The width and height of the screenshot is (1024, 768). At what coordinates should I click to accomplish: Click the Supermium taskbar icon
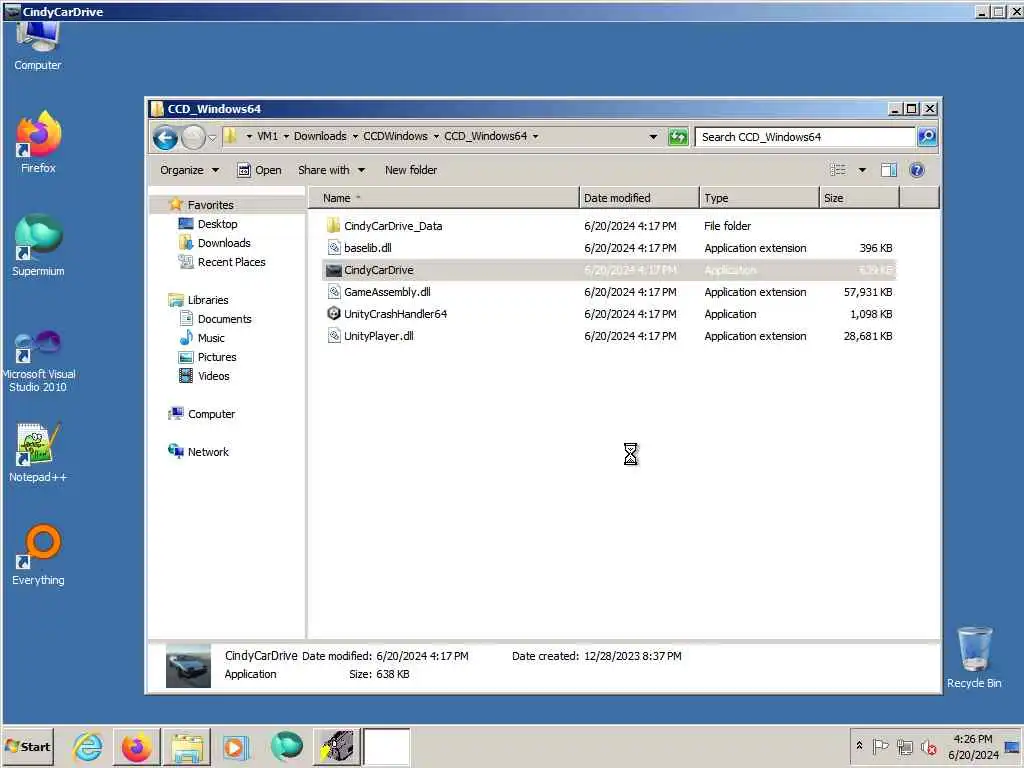(x=287, y=747)
